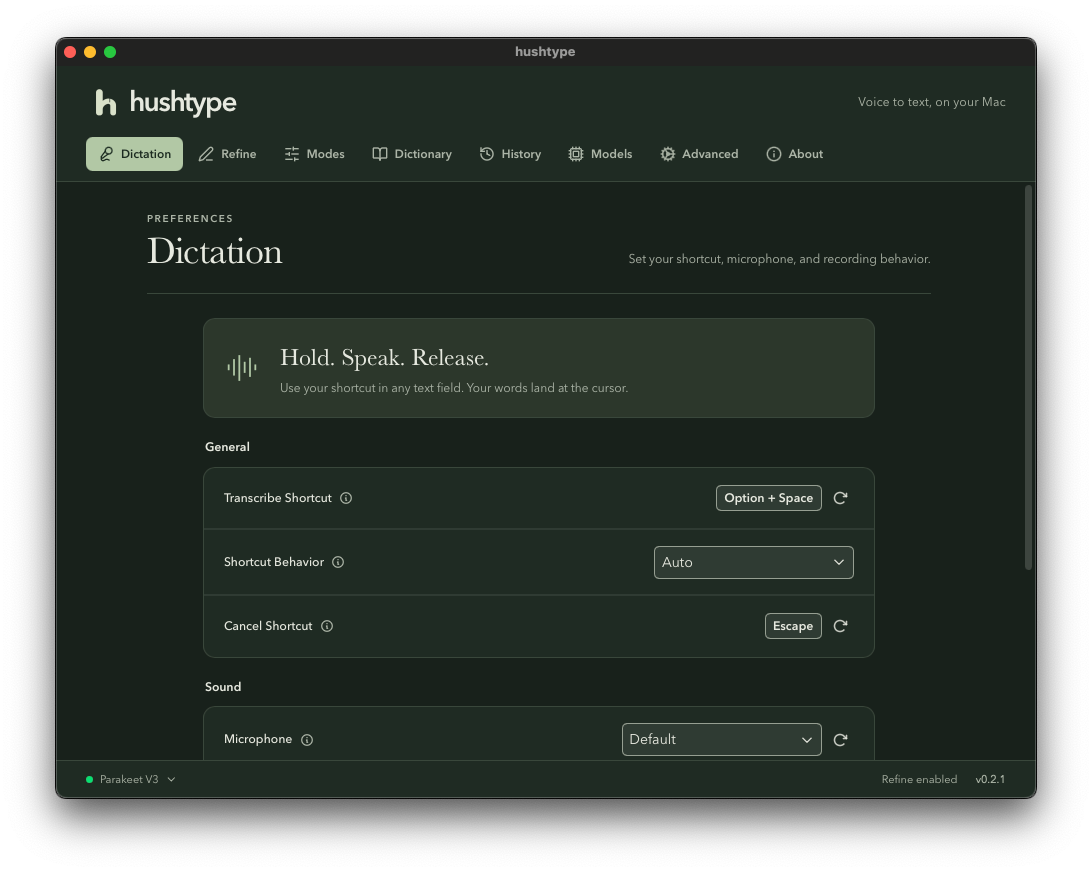The height and width of the screenshot is (872, 1092).
Task: Change the Escape cancel shortcut
Action: (x=793, y=626)
